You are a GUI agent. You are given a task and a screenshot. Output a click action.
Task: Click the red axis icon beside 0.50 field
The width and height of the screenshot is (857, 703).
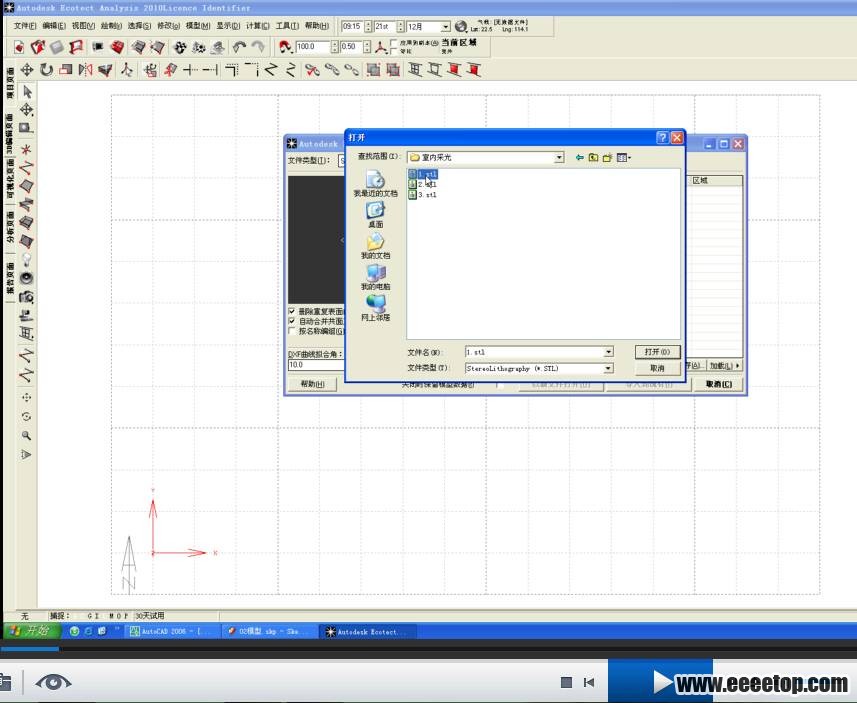(x=380, y=47)
